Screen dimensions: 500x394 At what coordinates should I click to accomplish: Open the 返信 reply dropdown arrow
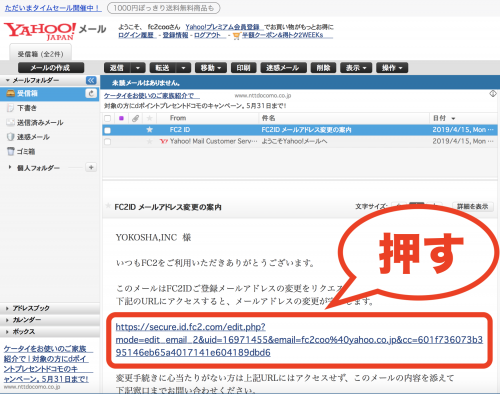click(x=138, y=68)
